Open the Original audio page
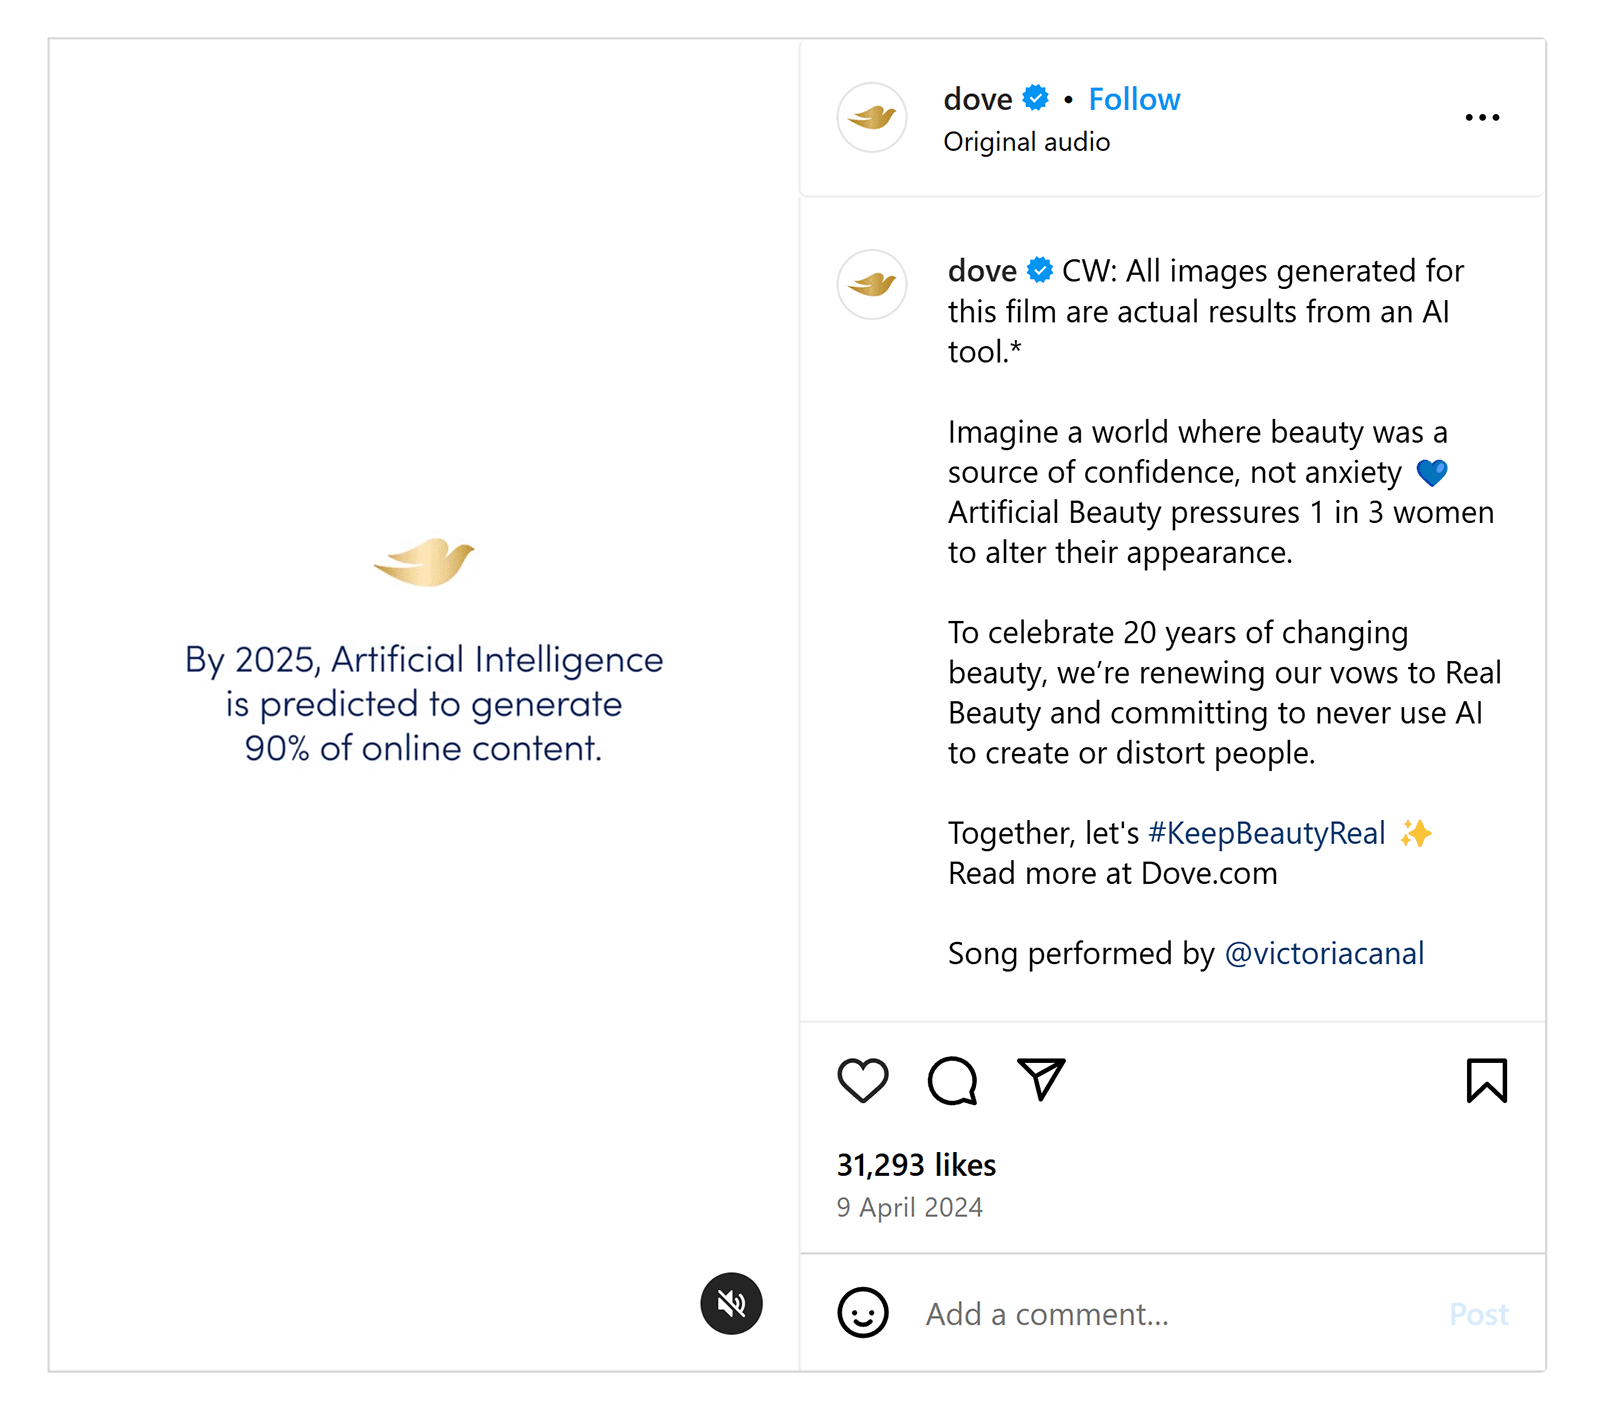This screenshot has height=1415, width=1600. point(1027,141)
